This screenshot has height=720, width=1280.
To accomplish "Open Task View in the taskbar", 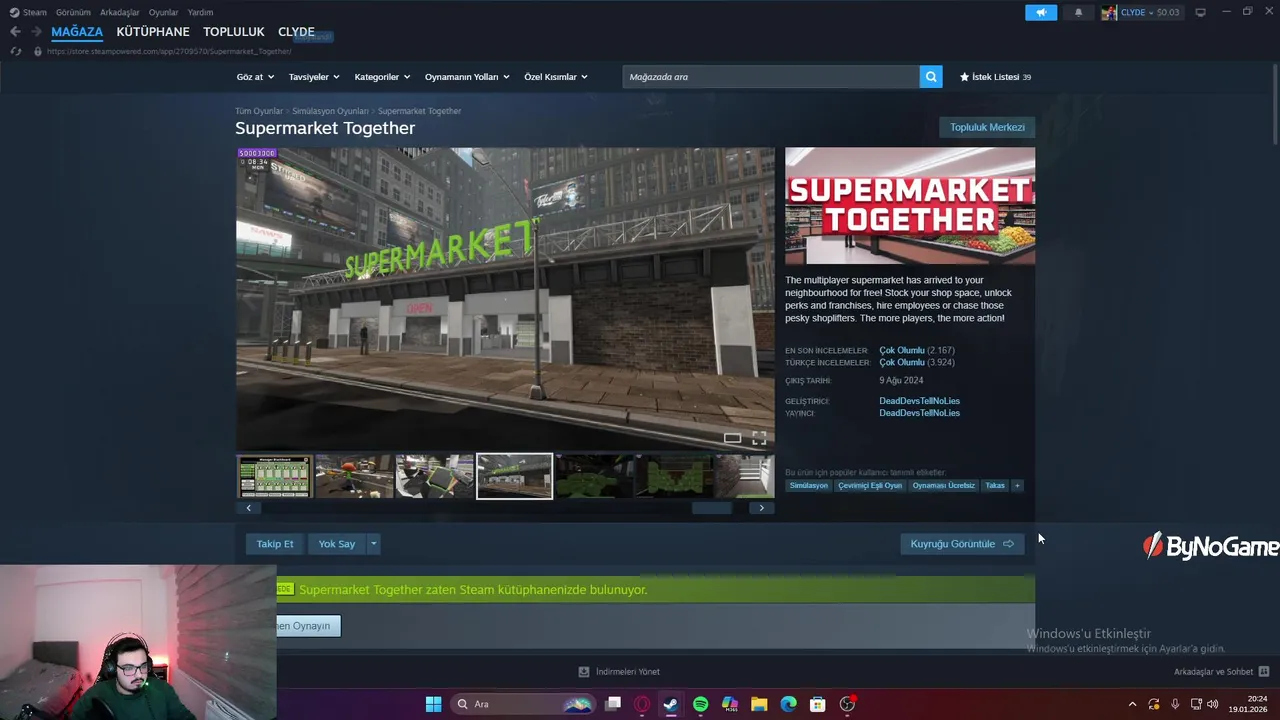I will [613, 704].
